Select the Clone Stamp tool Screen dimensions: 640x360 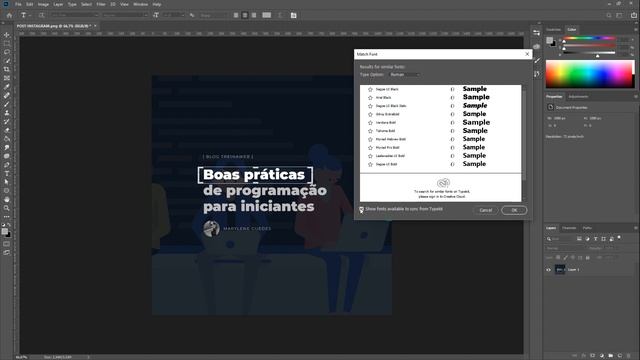pos(7,113)
